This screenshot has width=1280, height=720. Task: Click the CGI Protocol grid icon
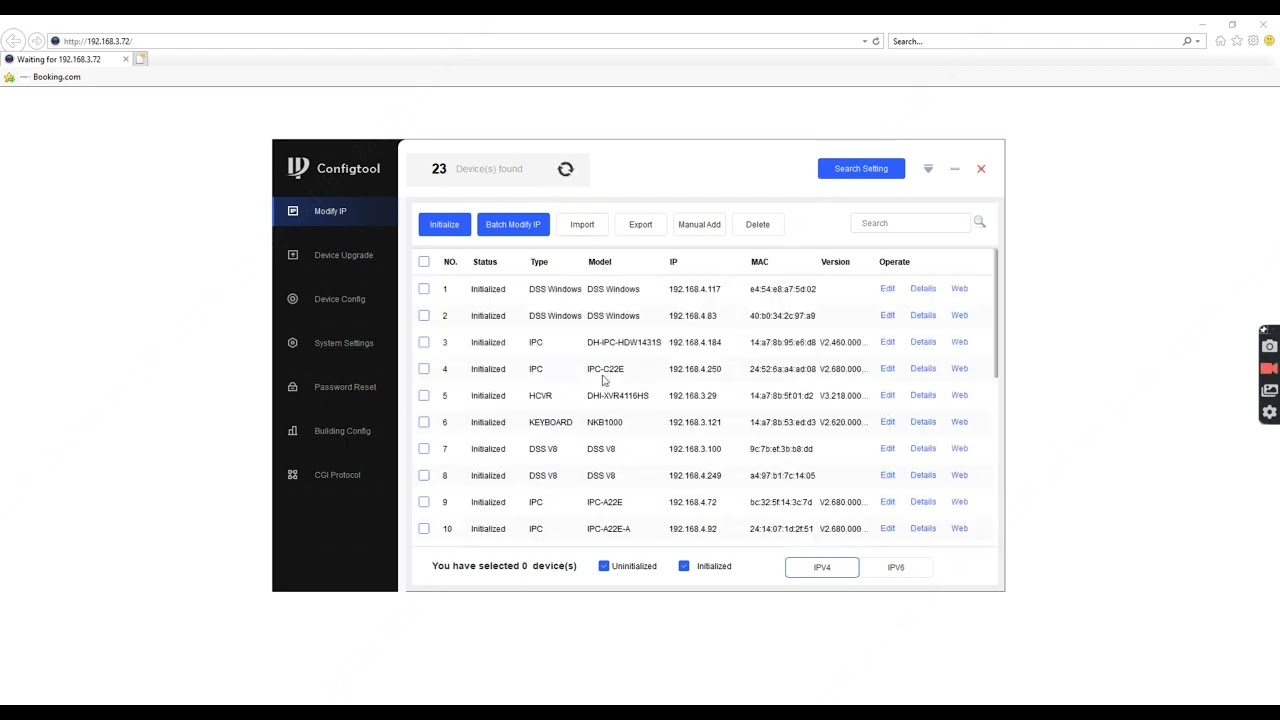point(293,475)
